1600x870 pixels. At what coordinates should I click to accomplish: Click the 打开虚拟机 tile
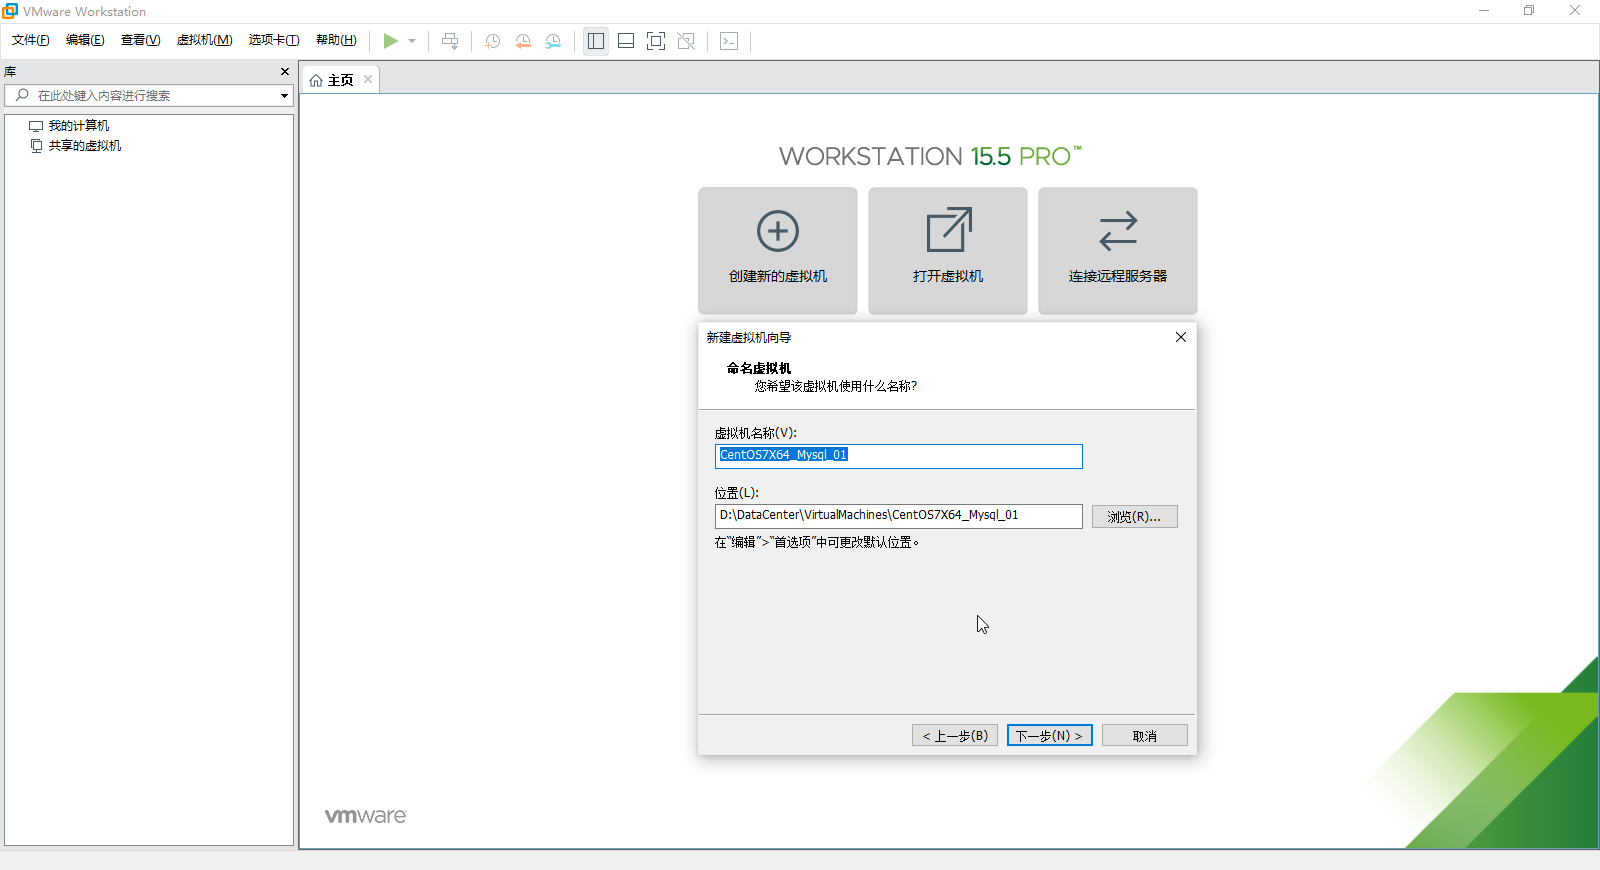coord(948,251)
